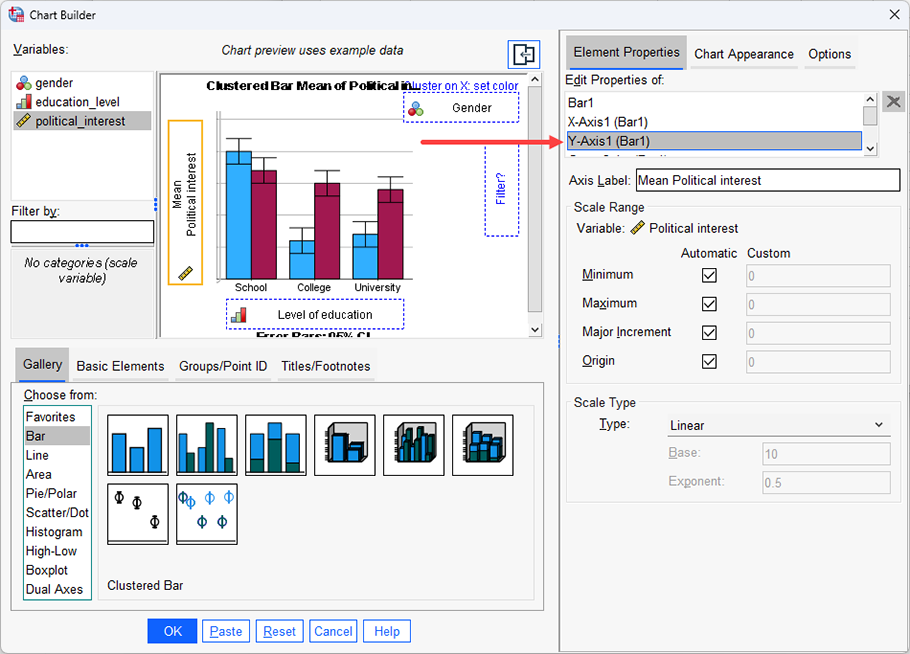910x654 pixels.
Task: Open the Basic Elements tab
Action: (x=120, y=366)
